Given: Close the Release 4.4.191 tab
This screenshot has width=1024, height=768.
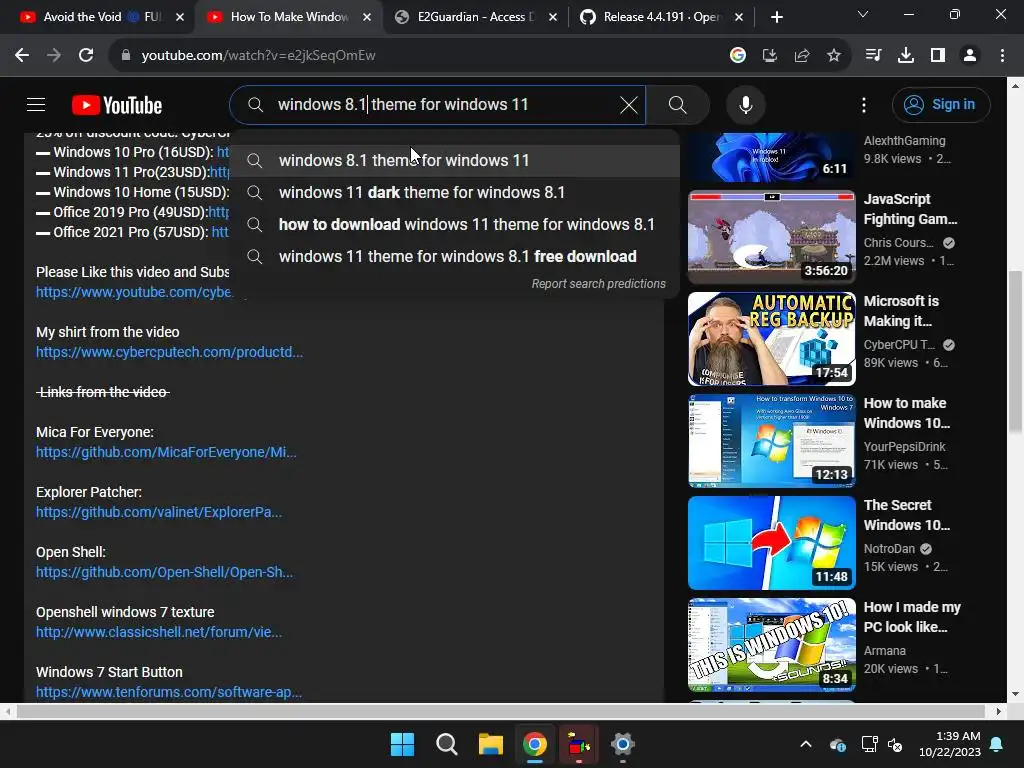Looking at the screenshot, I should [739, 17].
